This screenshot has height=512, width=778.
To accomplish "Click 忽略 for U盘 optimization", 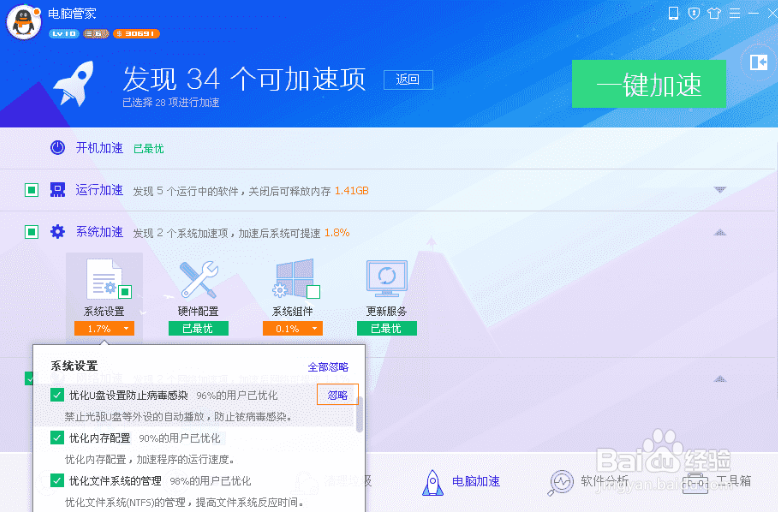I will pos(337,395).
